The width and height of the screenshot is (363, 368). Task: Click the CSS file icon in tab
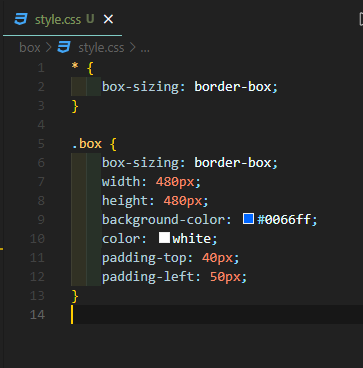[x=21, y=19]
